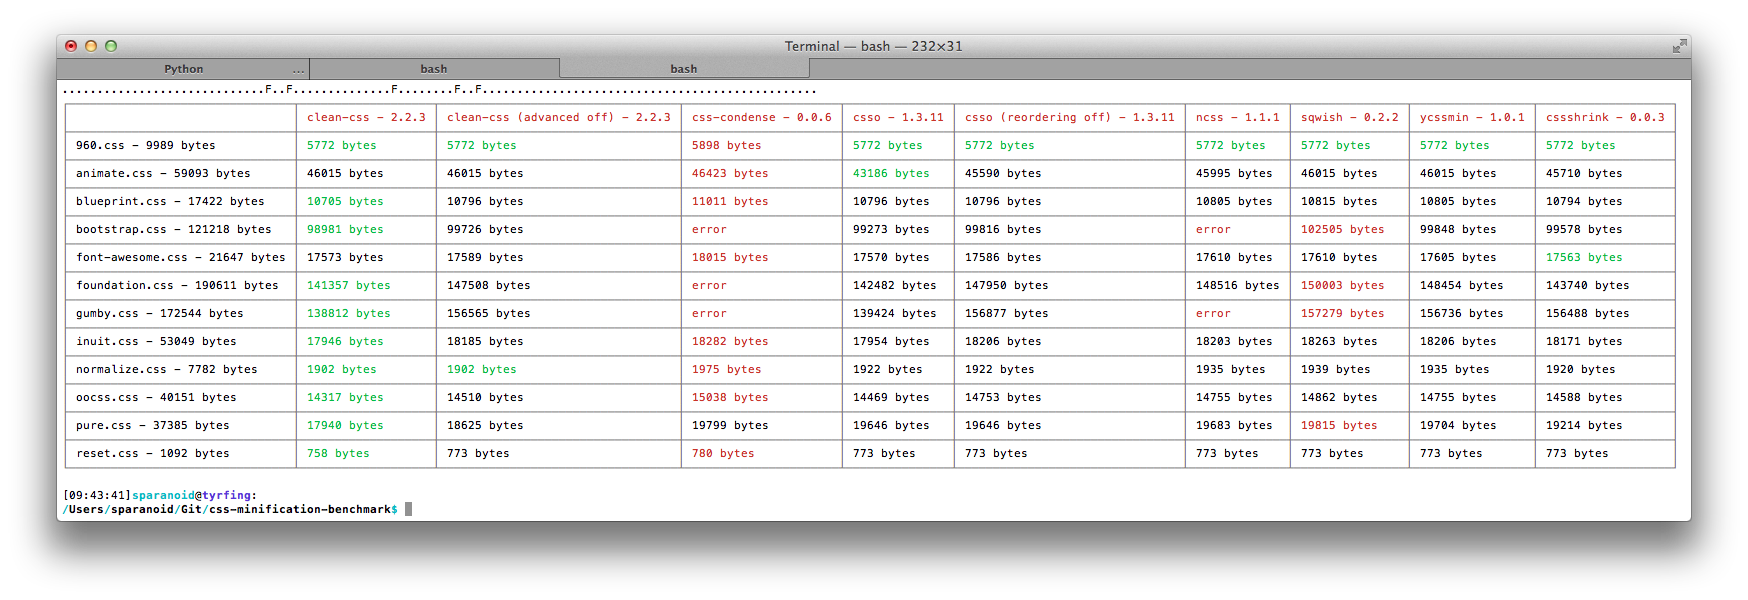Image resolution: width=1748 pixels, height=600 pixels.
Task: Close the Terminal window with red button
Action: coord(71,46)
